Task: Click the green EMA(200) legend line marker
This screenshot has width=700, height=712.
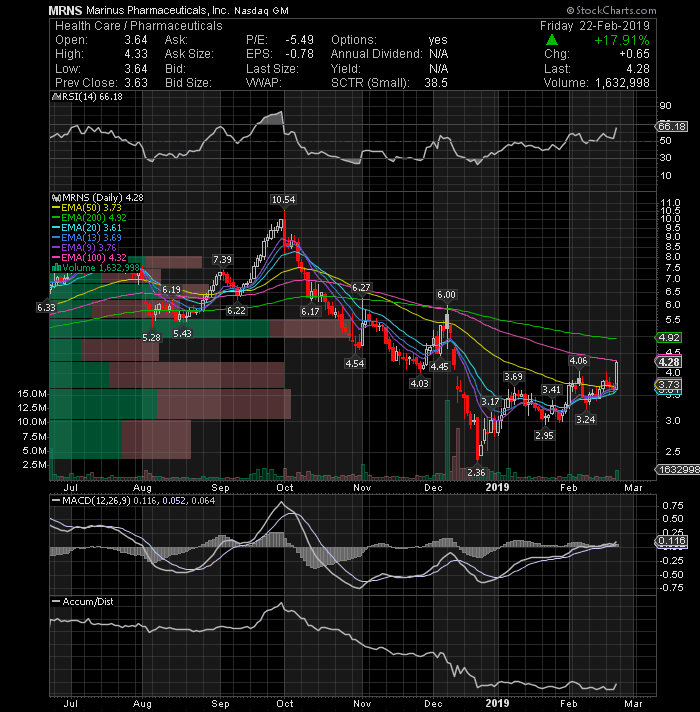Action: (56, 218)
